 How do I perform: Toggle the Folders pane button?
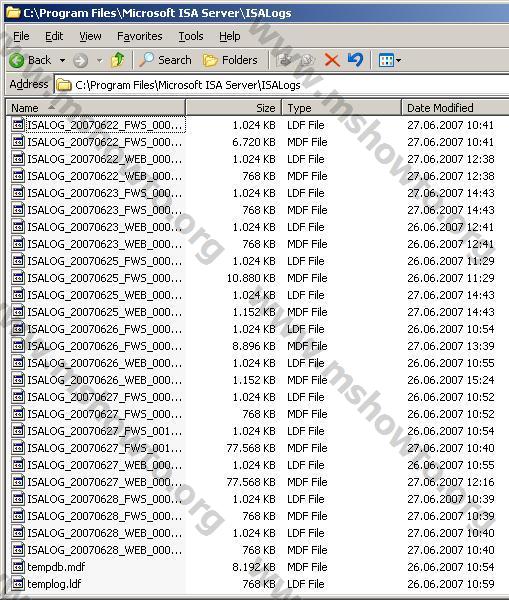(230, 60)
